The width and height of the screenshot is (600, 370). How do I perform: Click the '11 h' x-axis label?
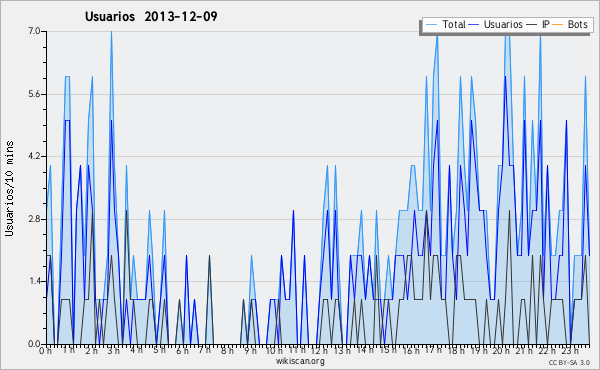(297, 350)
